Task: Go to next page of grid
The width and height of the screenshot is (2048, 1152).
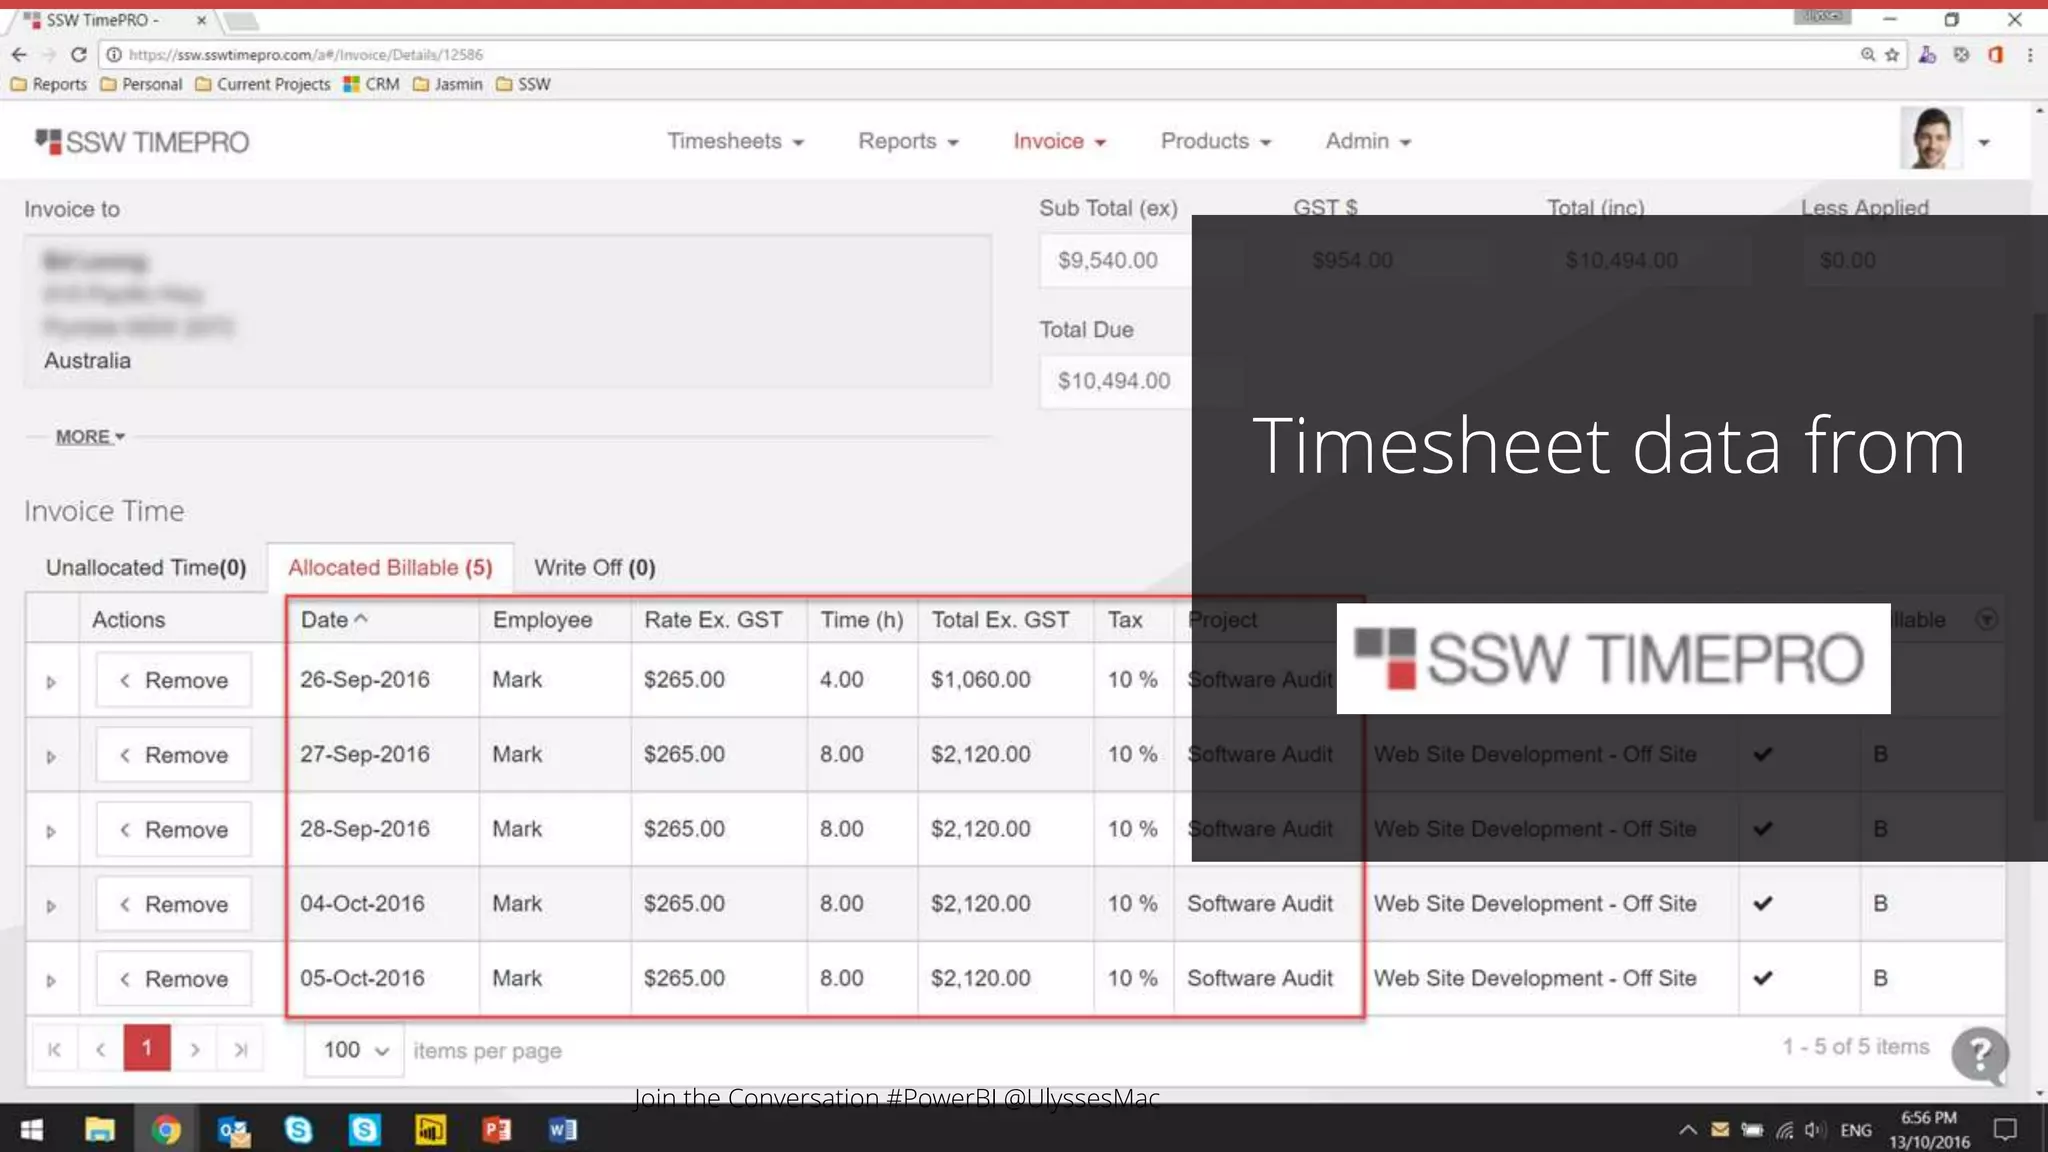Action: [x=195, y=1049]
